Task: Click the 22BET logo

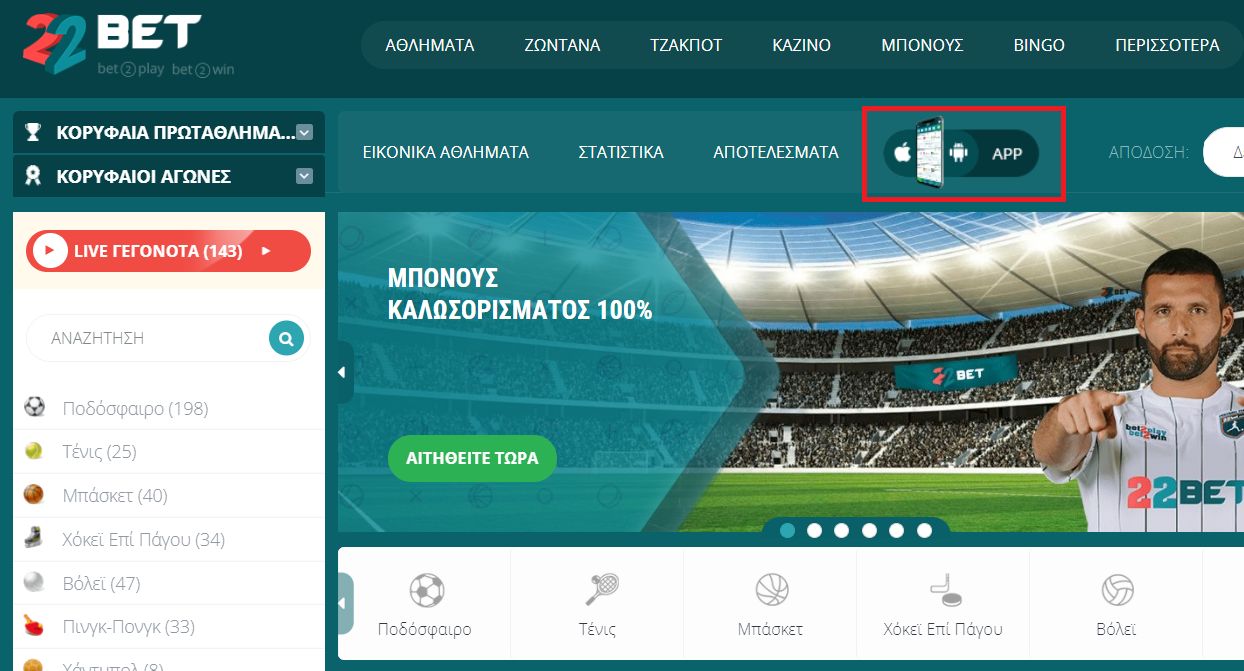Action: [x=127, y=45]
